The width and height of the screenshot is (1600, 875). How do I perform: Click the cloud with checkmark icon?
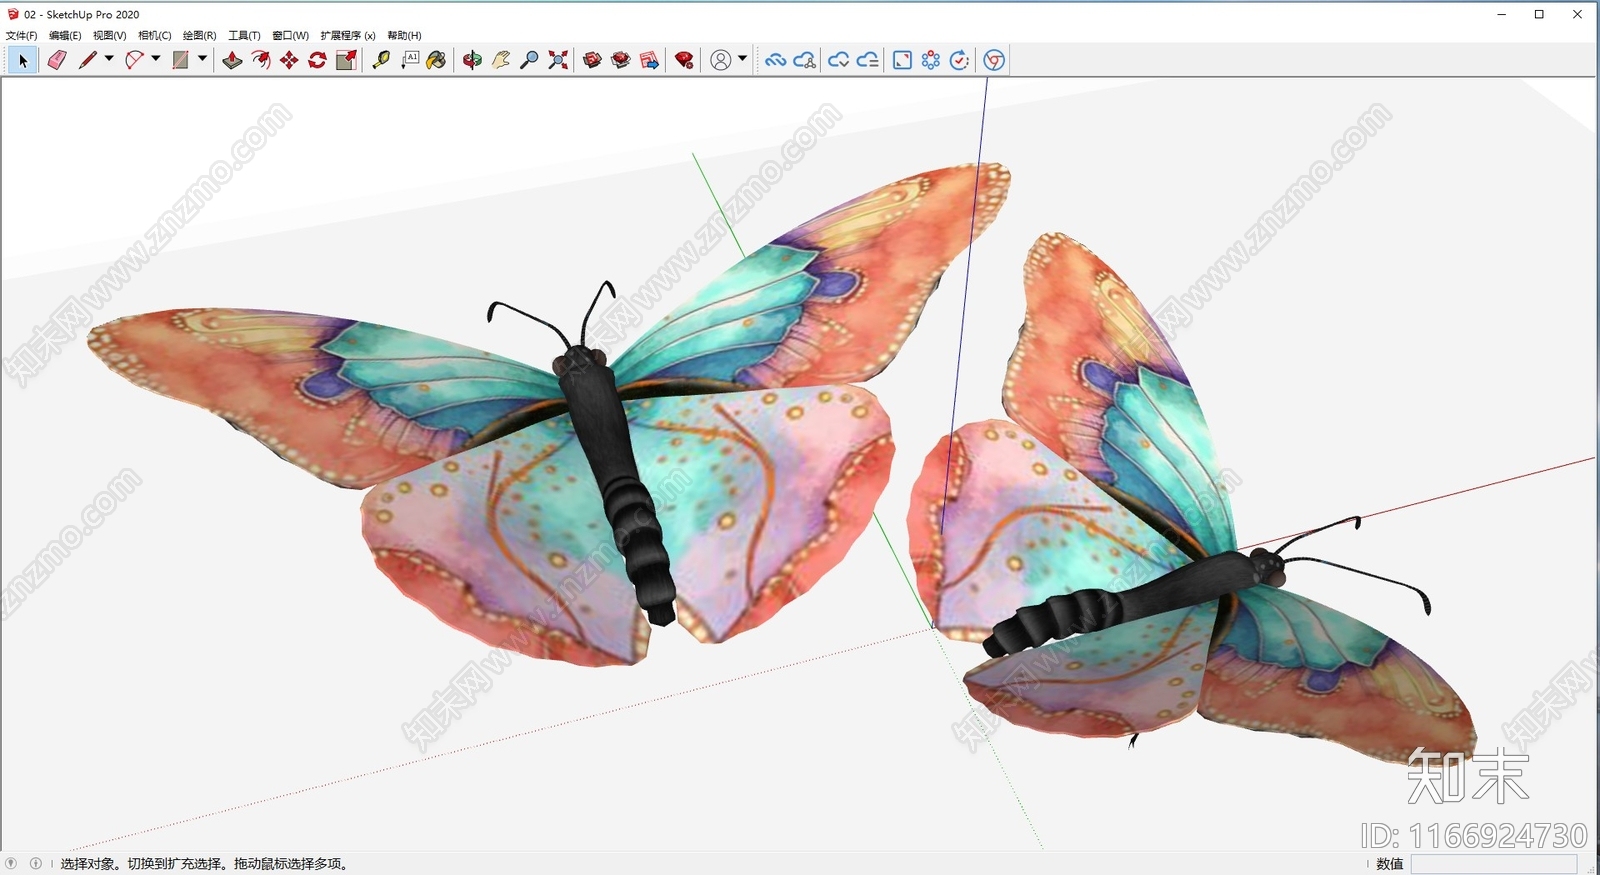click(838, 60)
